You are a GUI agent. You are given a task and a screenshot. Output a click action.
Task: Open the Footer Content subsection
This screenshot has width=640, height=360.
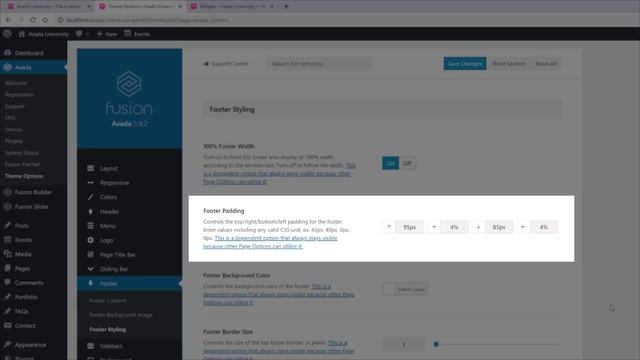click(108, 300)
